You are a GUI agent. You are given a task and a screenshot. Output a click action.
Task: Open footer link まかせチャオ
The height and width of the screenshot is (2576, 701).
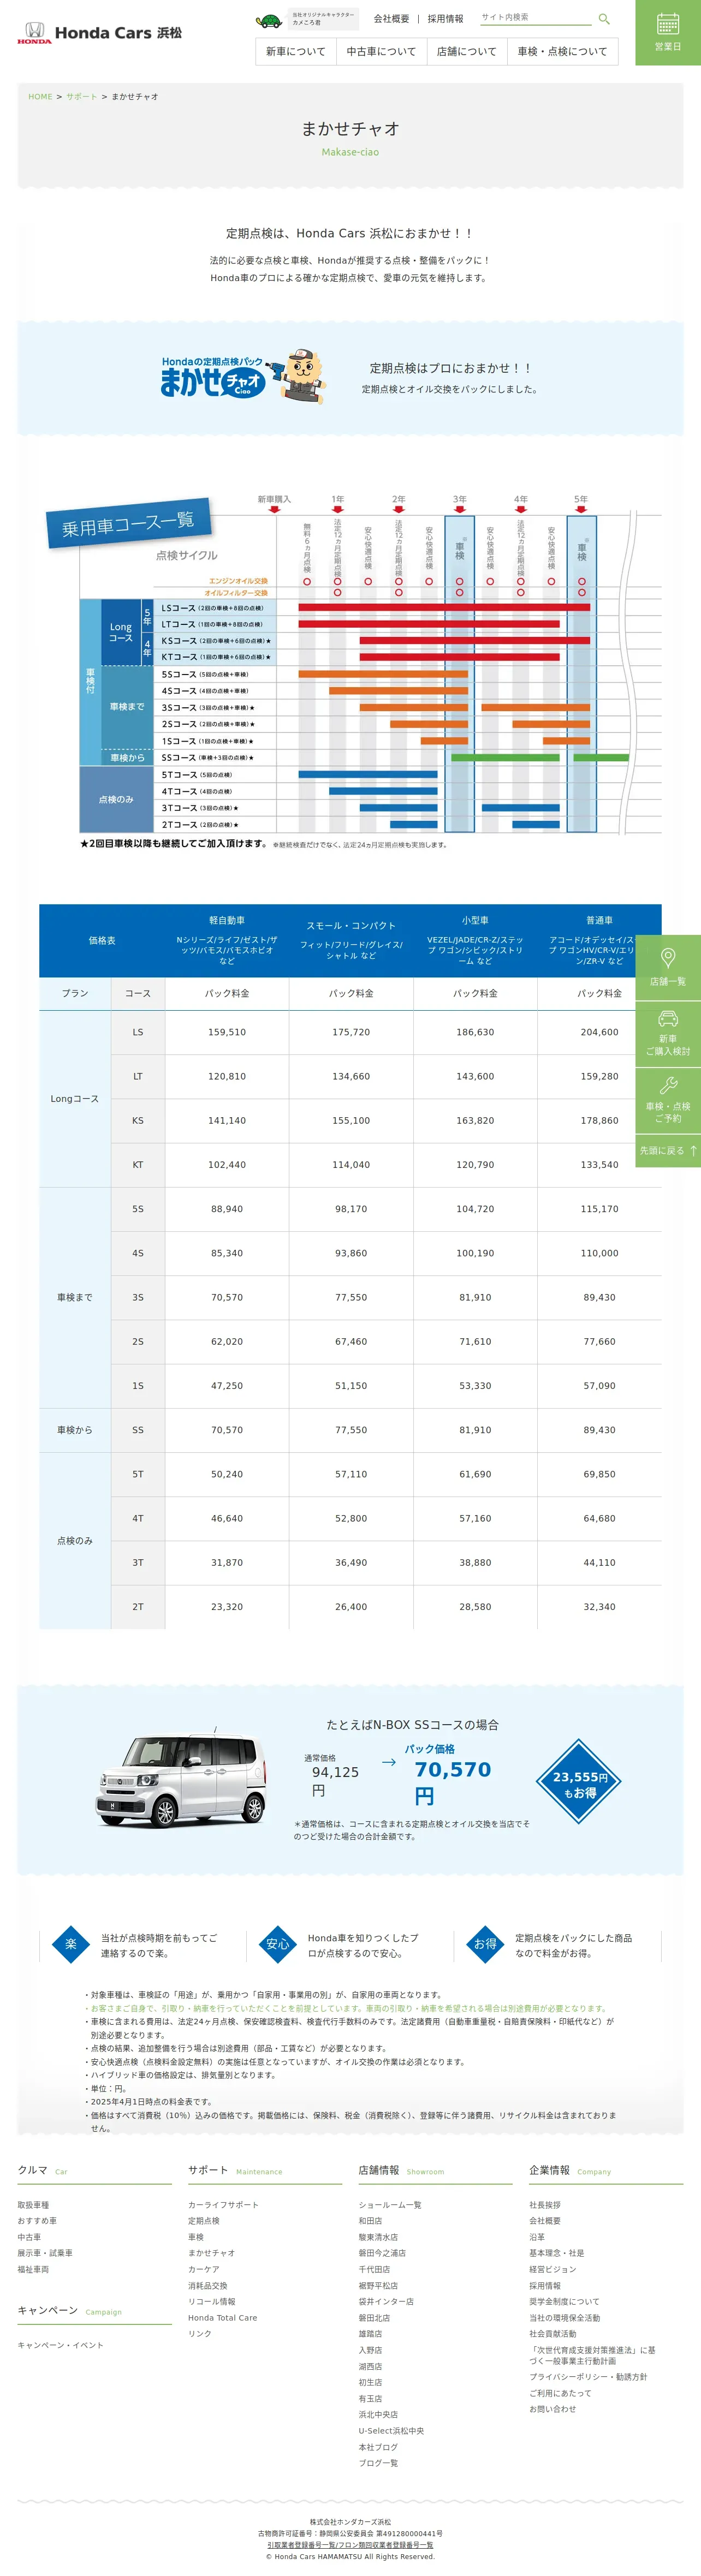tap(212, 2253)
